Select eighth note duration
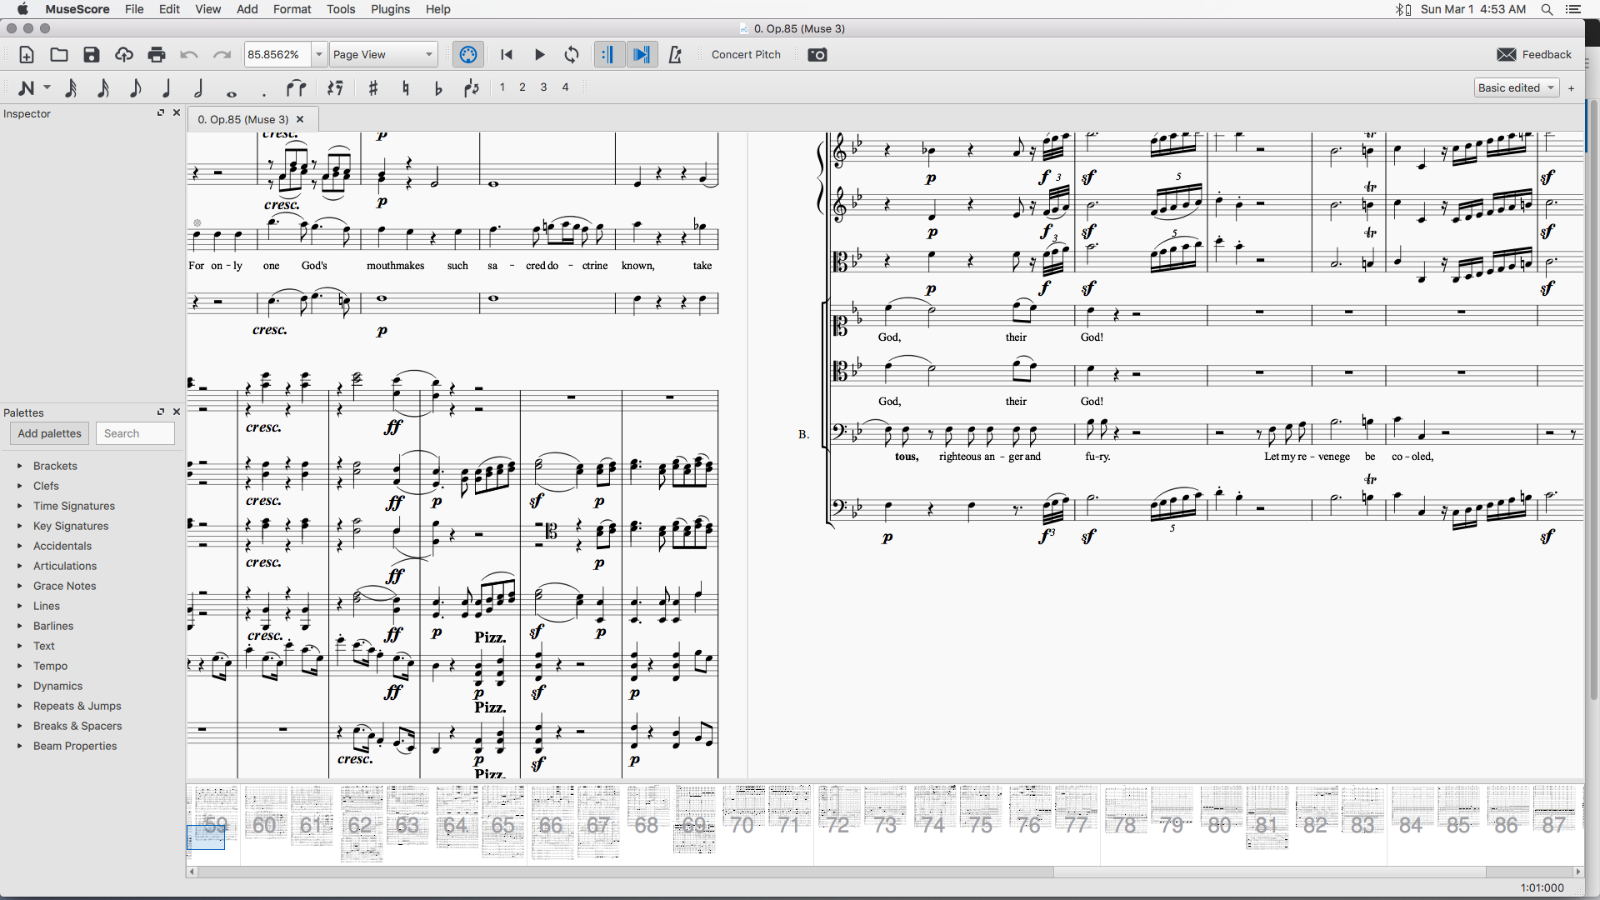Viewport: 1600px width, 900px height. tap(135, 88)
